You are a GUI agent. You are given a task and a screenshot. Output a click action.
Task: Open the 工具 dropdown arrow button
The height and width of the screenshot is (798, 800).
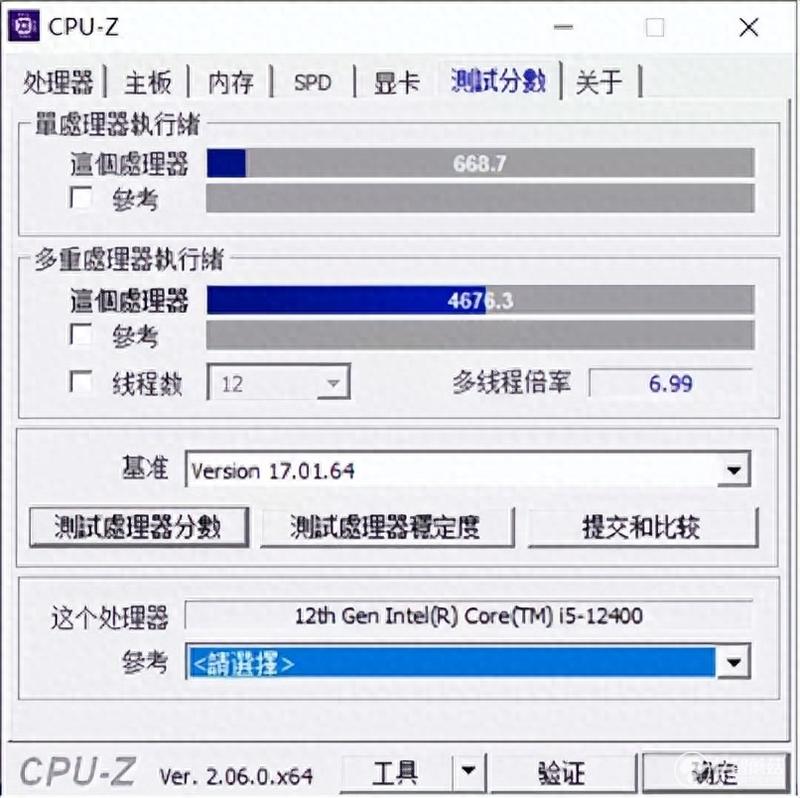468,771
